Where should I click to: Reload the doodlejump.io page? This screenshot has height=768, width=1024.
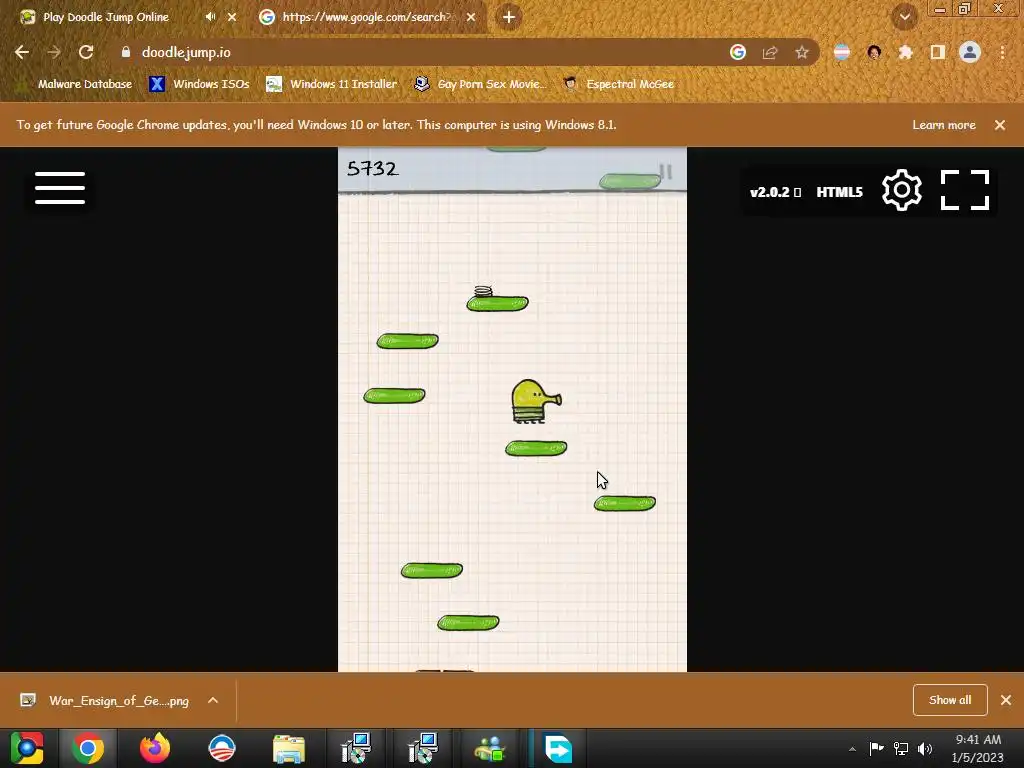click(86, 52)
